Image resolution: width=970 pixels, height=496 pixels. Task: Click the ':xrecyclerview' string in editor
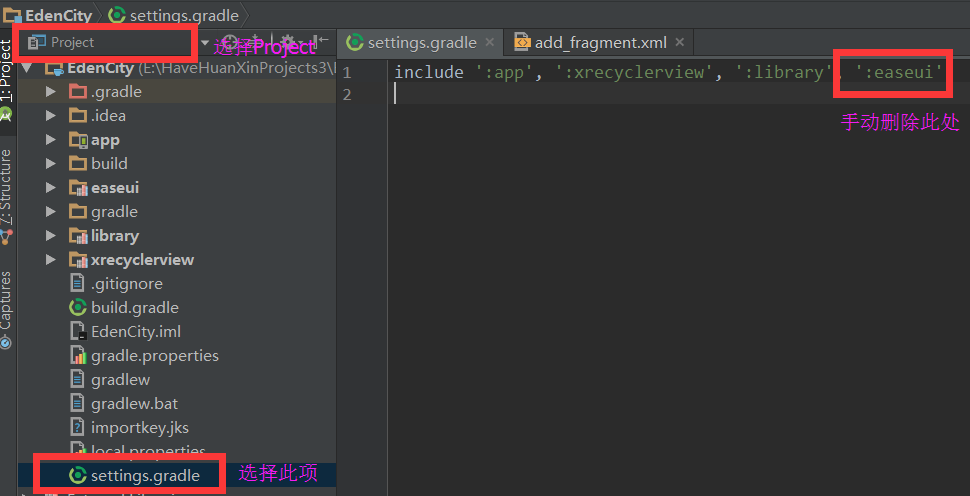(x=635, y=72)
